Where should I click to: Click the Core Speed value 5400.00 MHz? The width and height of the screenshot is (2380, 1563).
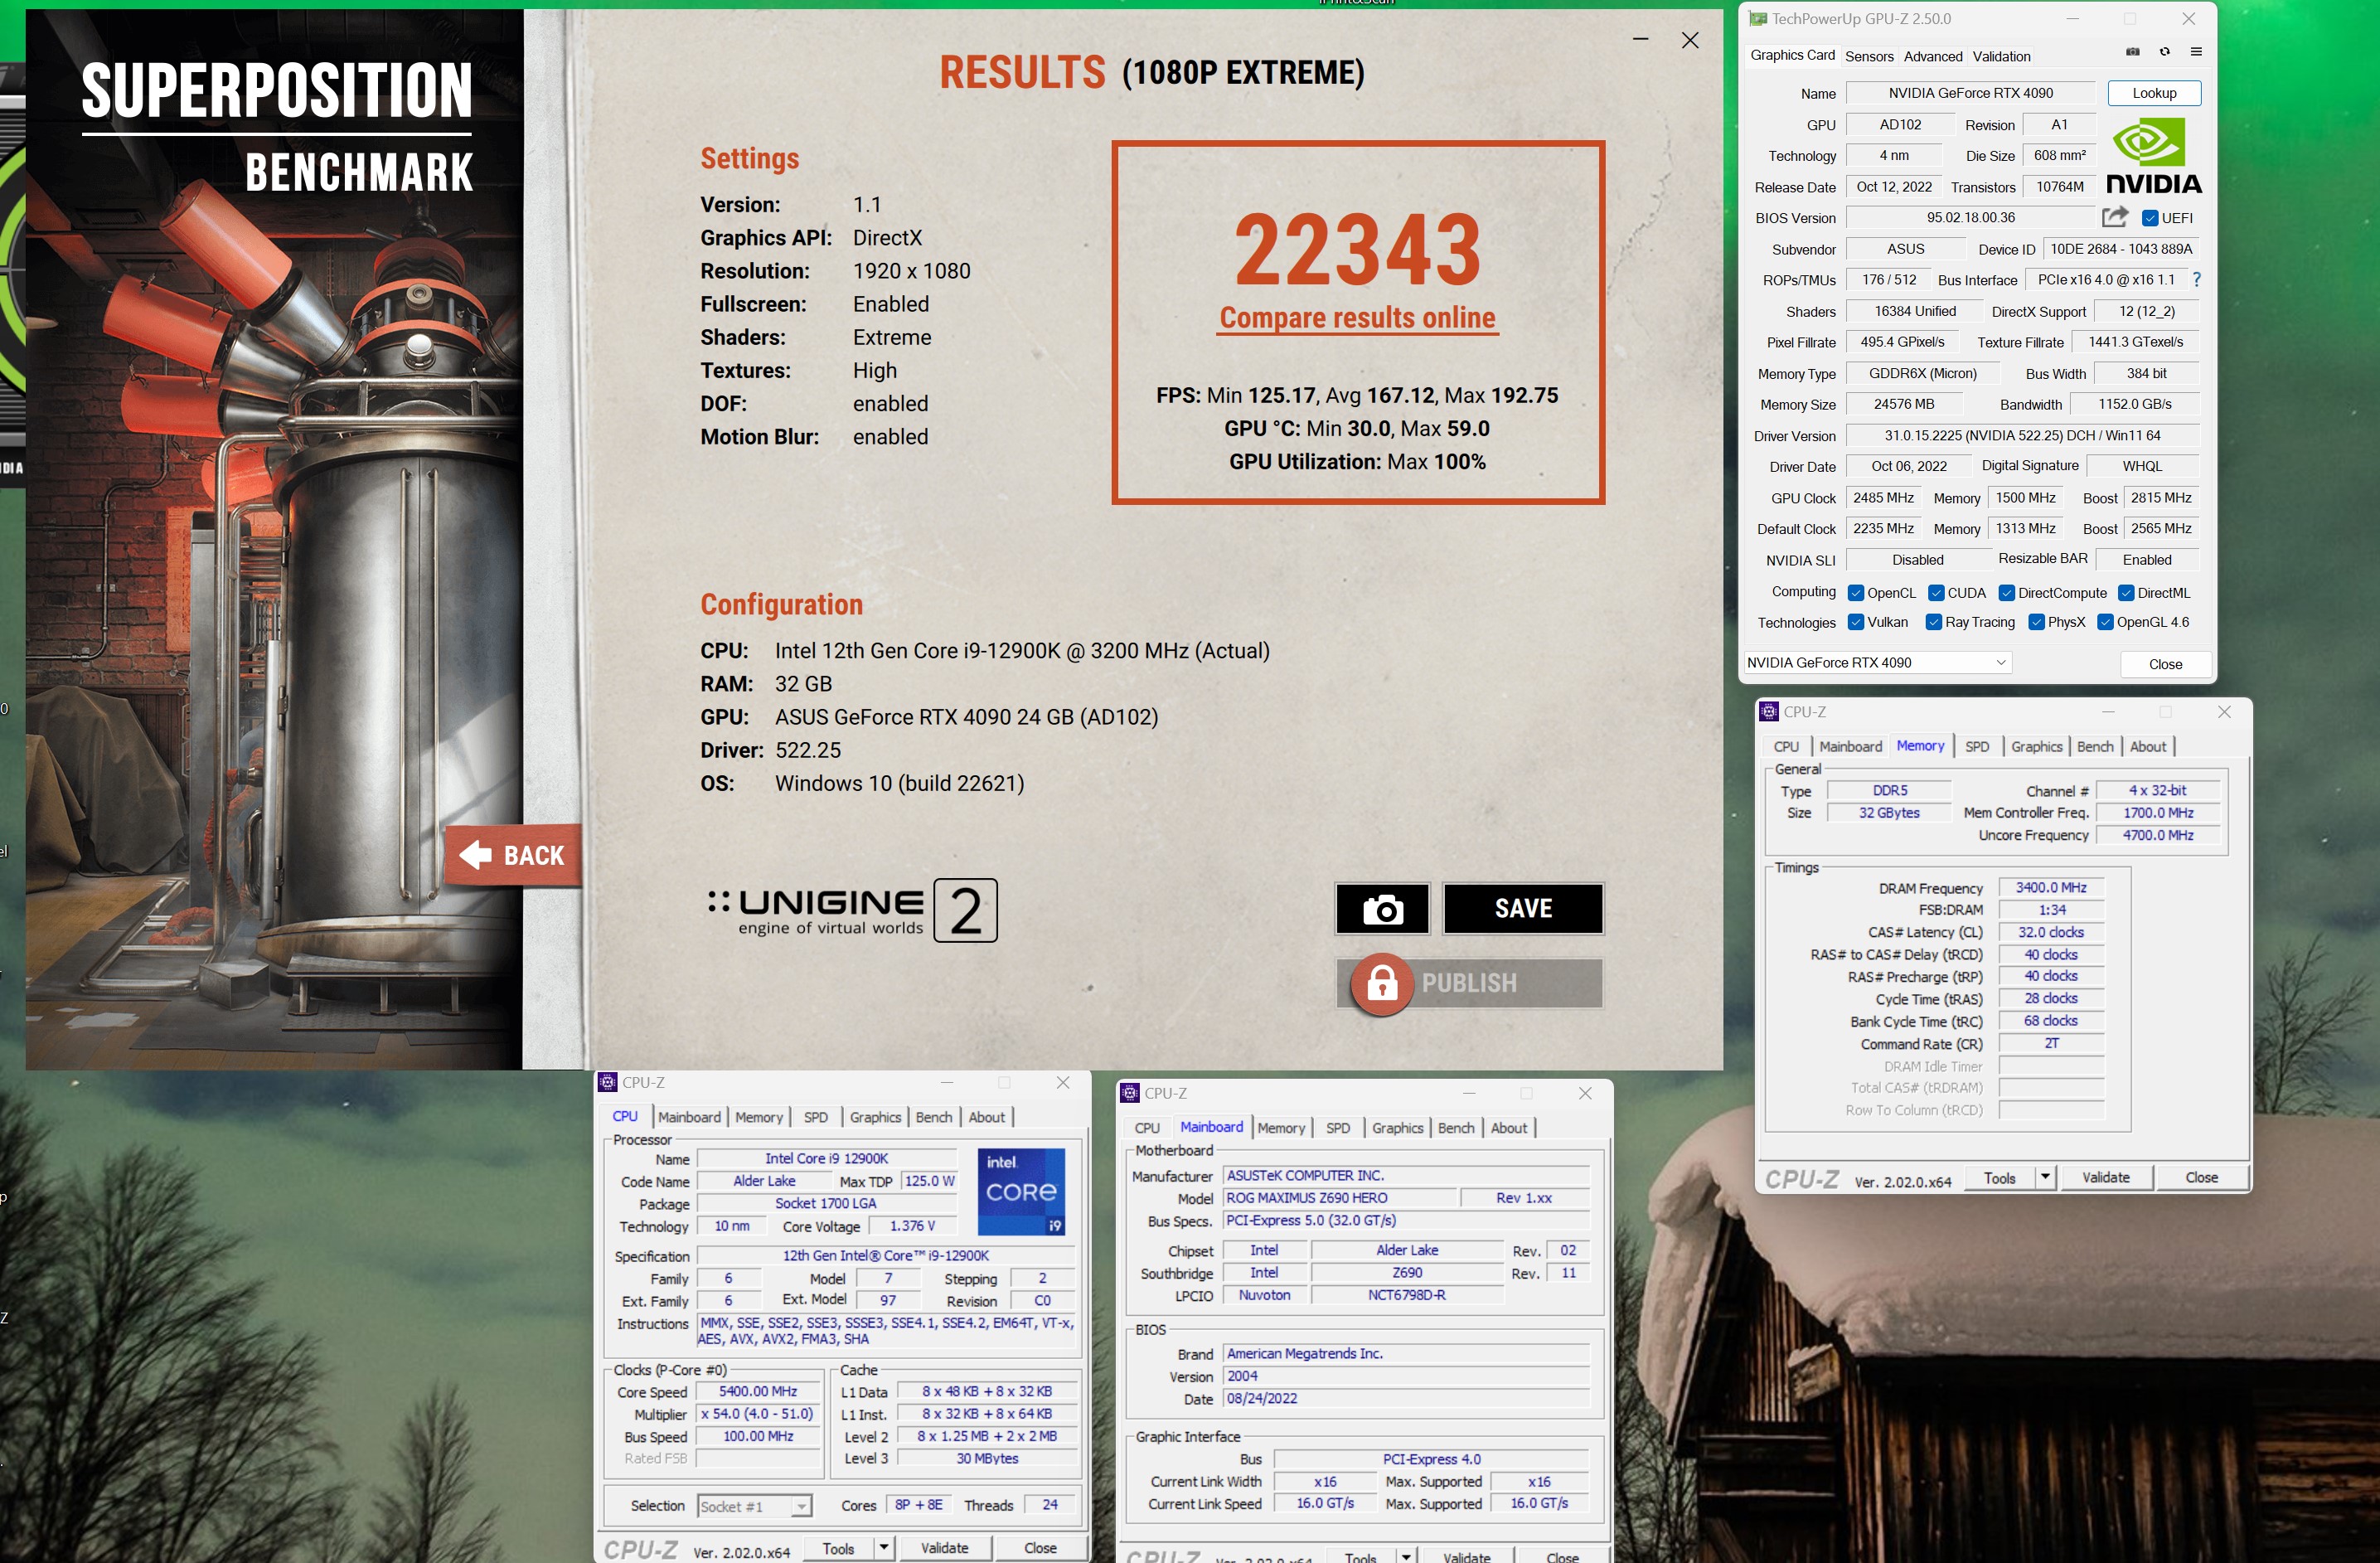point(757,1391)
